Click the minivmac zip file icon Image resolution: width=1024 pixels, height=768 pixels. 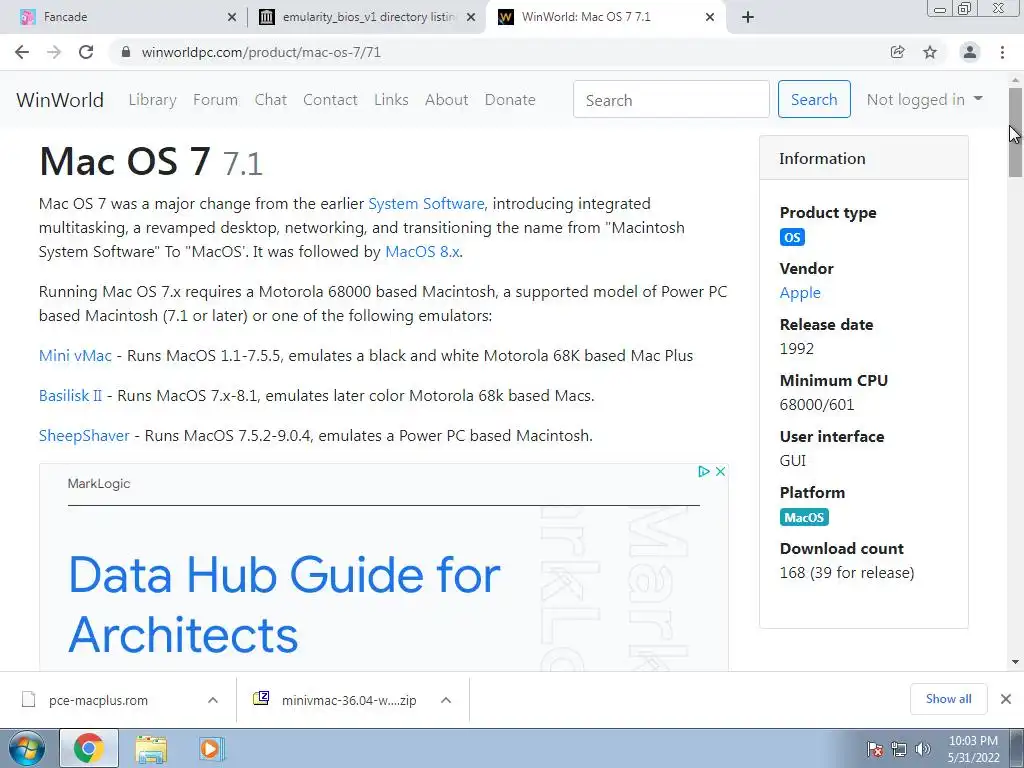[x=261, y=699]
